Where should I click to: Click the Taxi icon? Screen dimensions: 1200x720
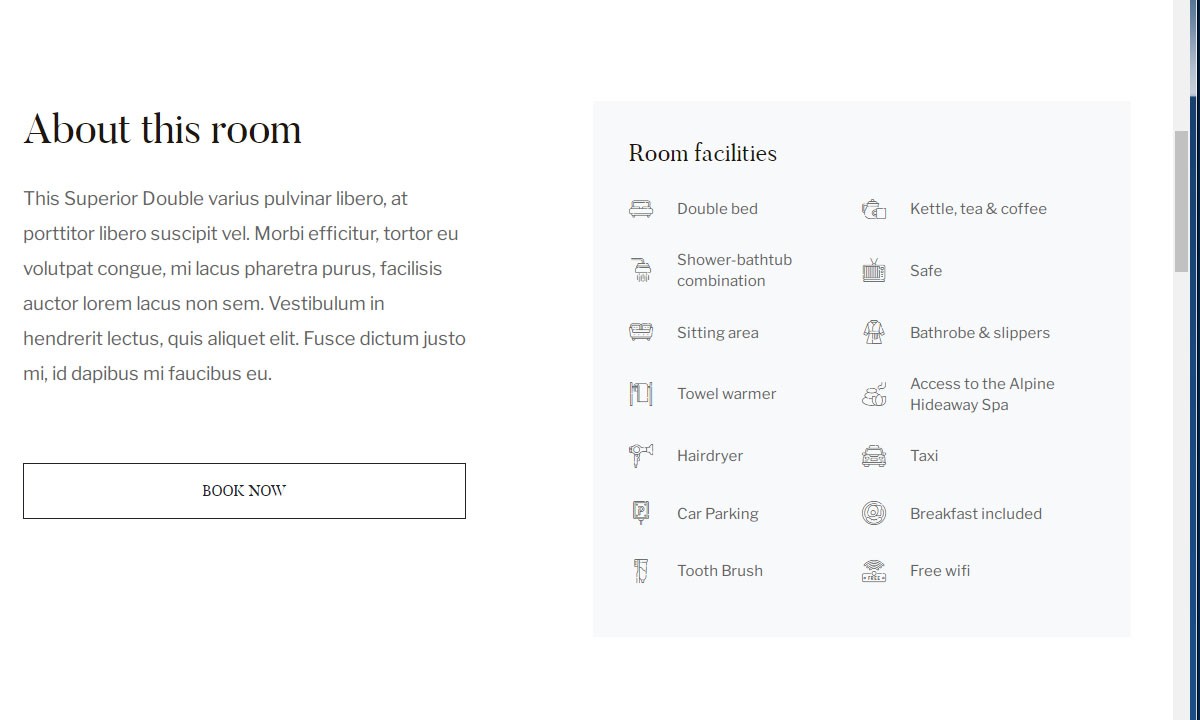coord(874,456)
